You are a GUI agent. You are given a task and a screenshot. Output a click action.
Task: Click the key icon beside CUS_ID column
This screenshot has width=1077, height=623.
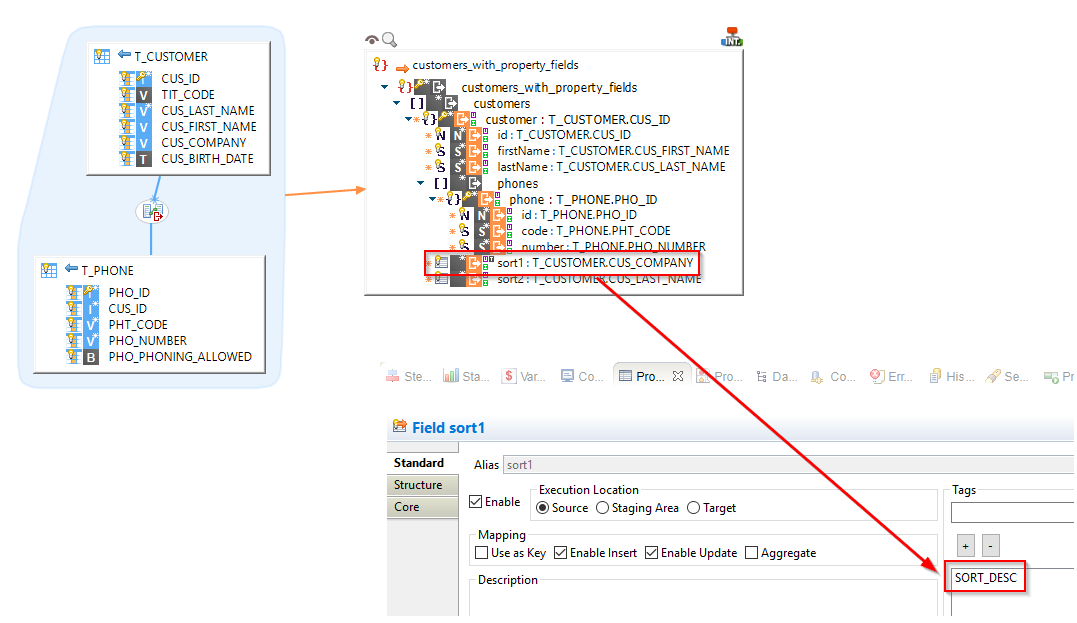point(128,78)
